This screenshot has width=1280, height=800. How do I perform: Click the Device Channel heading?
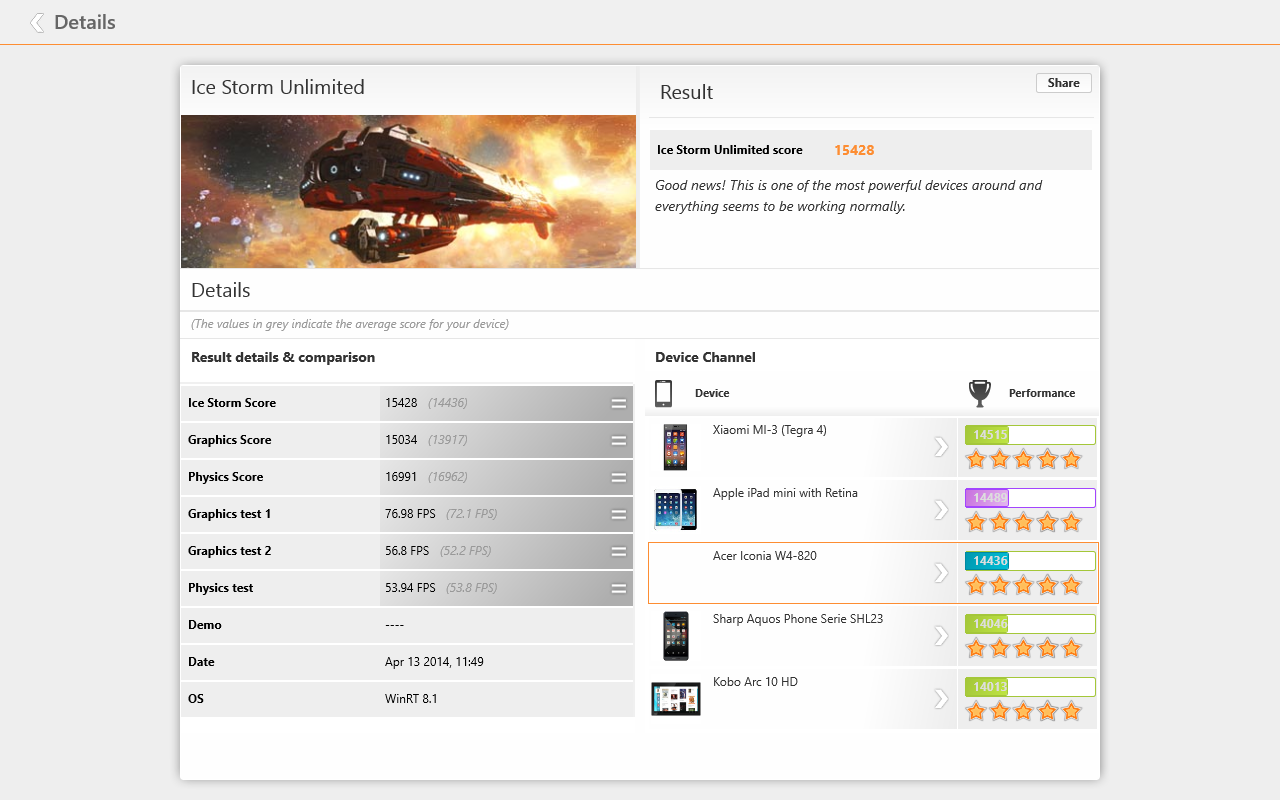tap(705, 357)
